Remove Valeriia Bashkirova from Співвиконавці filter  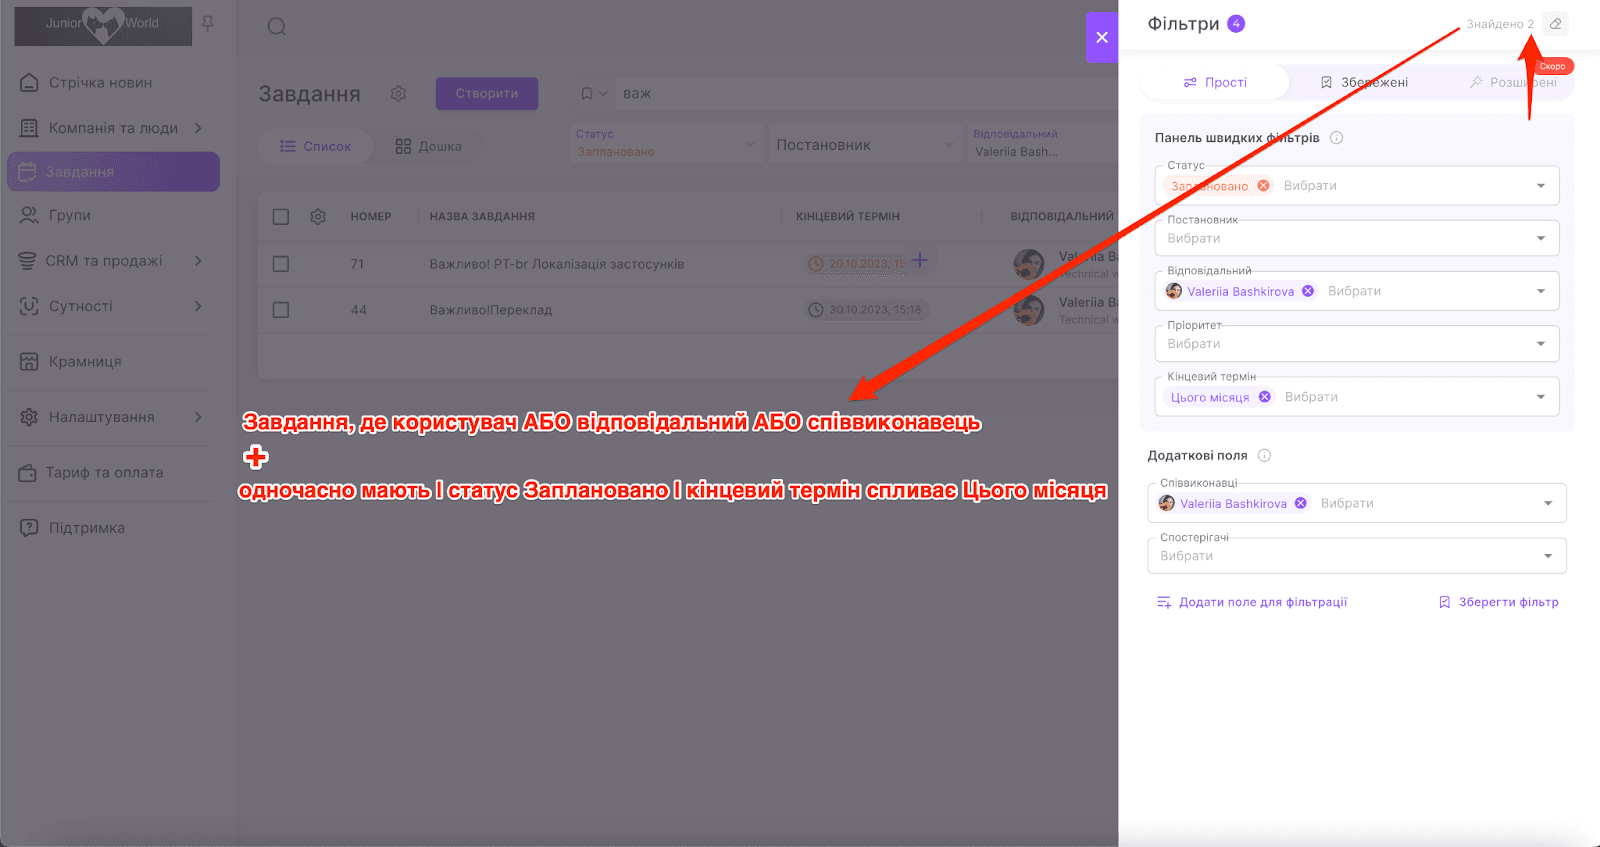pyautogui.click(x=1301, y=503)
